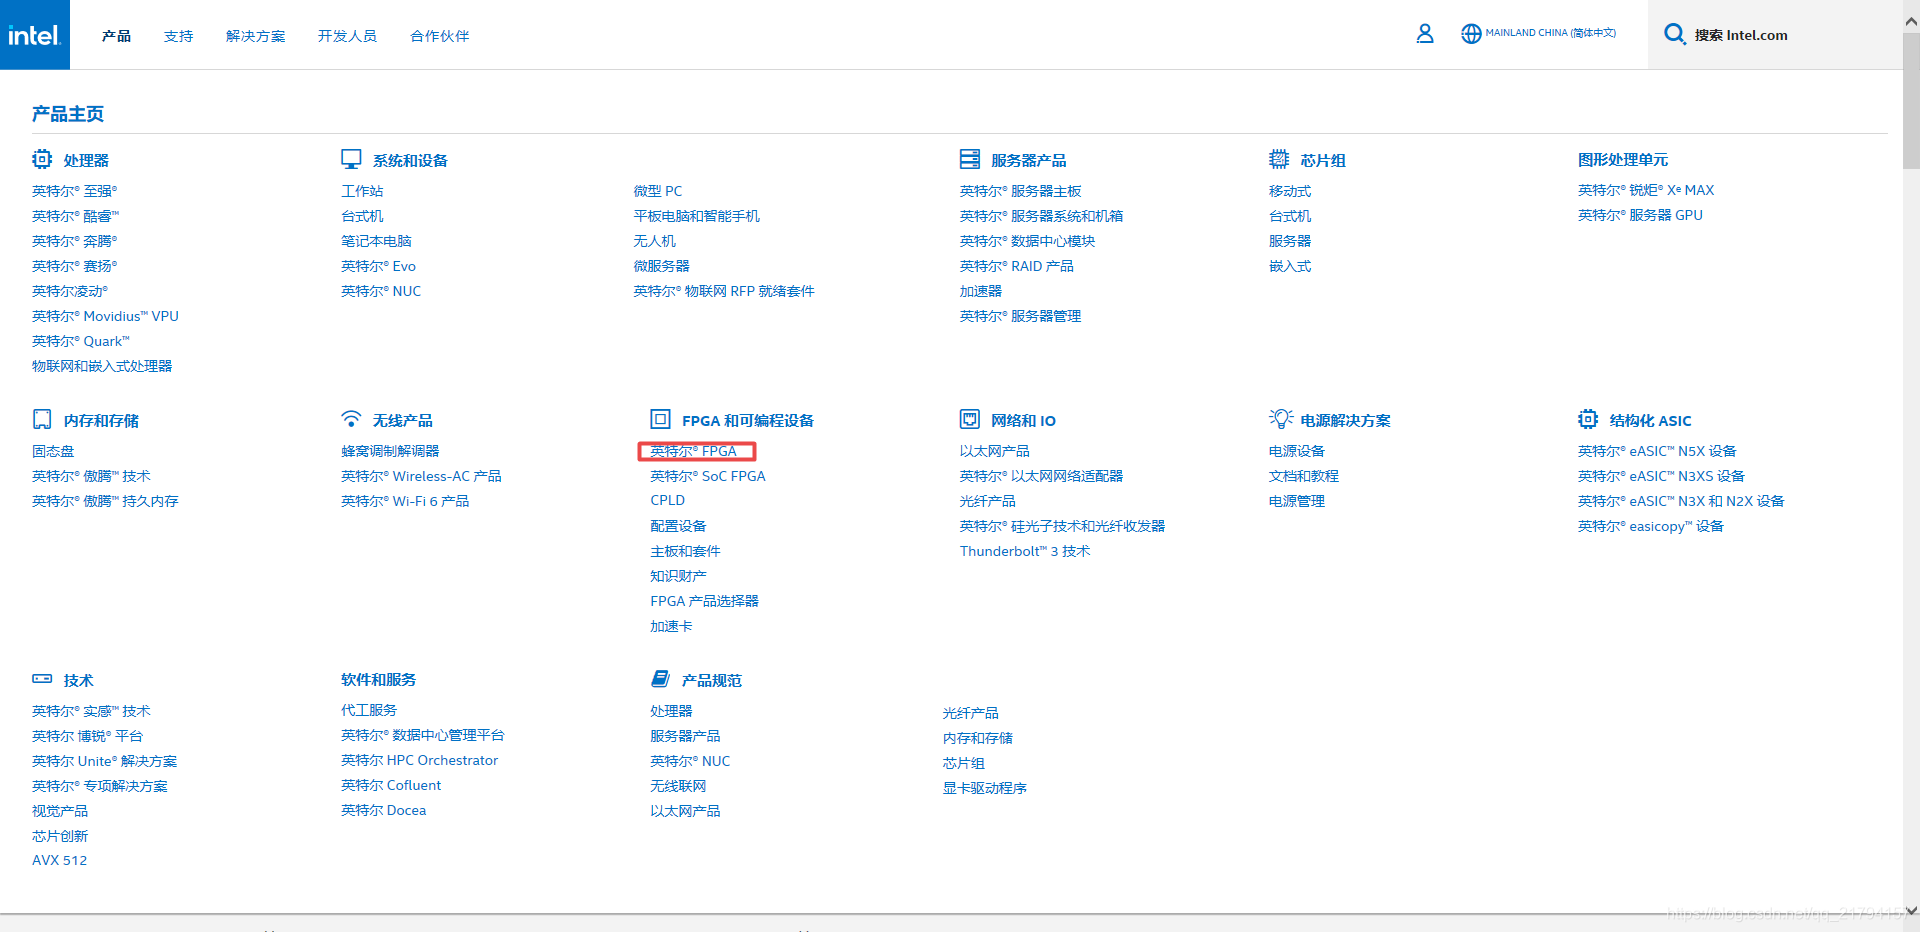The height and width of the screenshot is (932, 1920).
Task: Open Thunderbolt 3 技术 link
Action: [1025, 551]
